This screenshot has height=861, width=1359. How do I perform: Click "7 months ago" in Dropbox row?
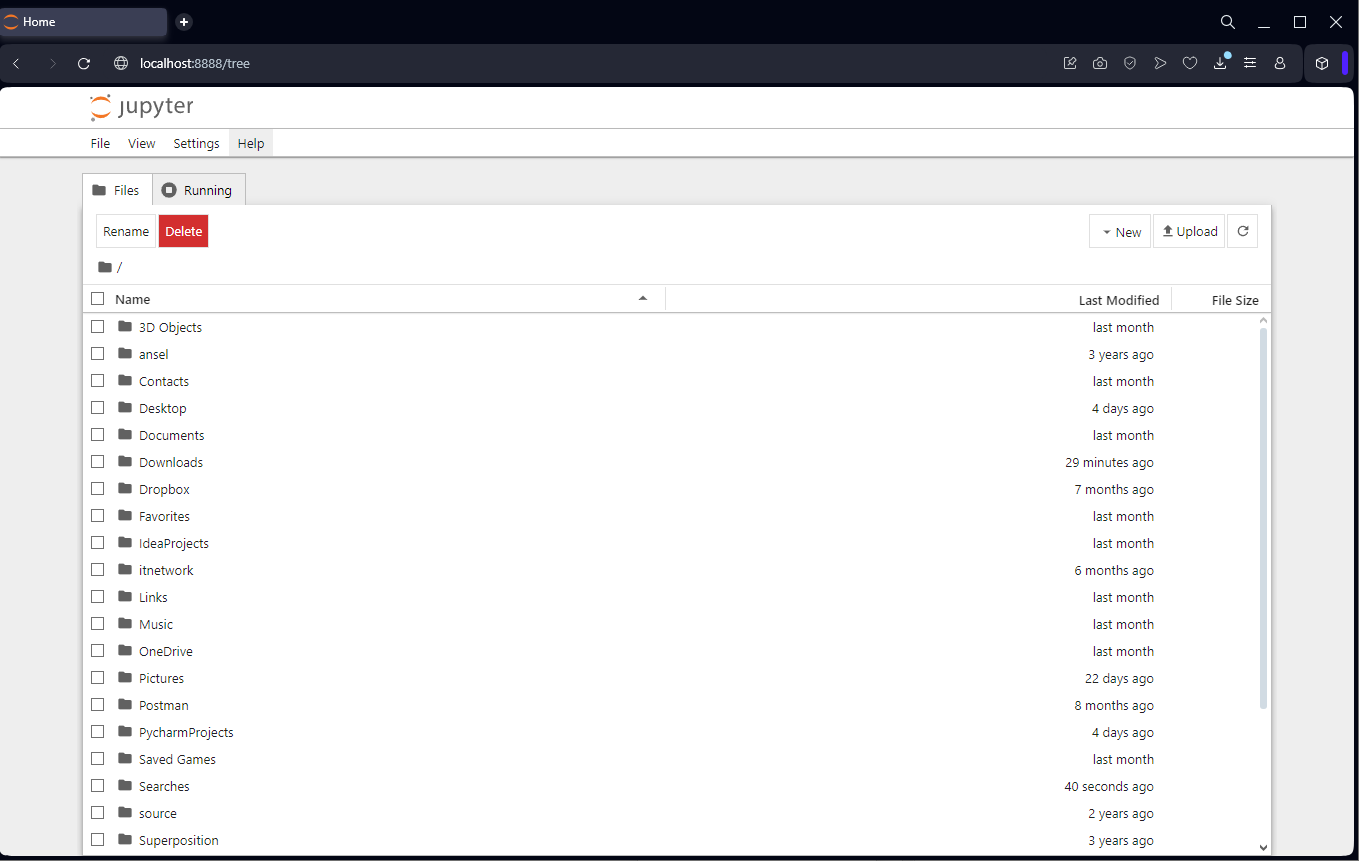tap(1114, 489)
